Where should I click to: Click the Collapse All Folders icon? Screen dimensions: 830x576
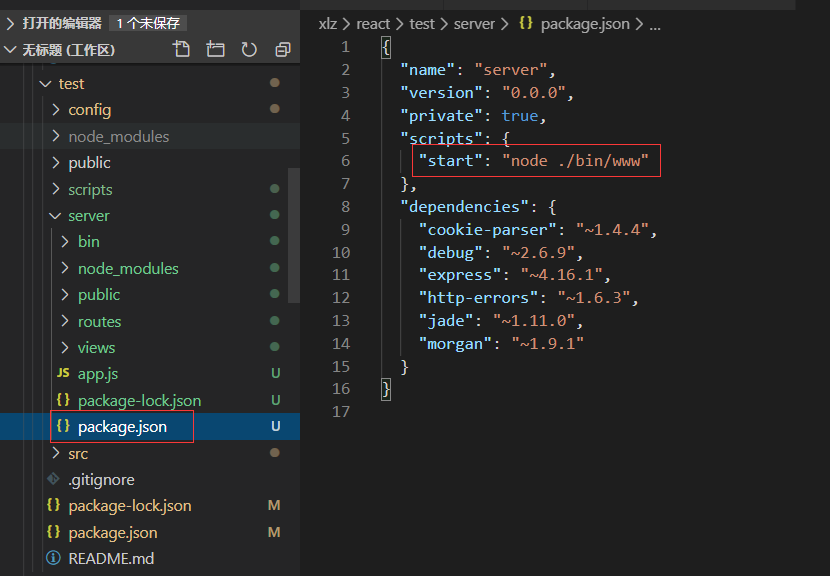pos(283,49)
